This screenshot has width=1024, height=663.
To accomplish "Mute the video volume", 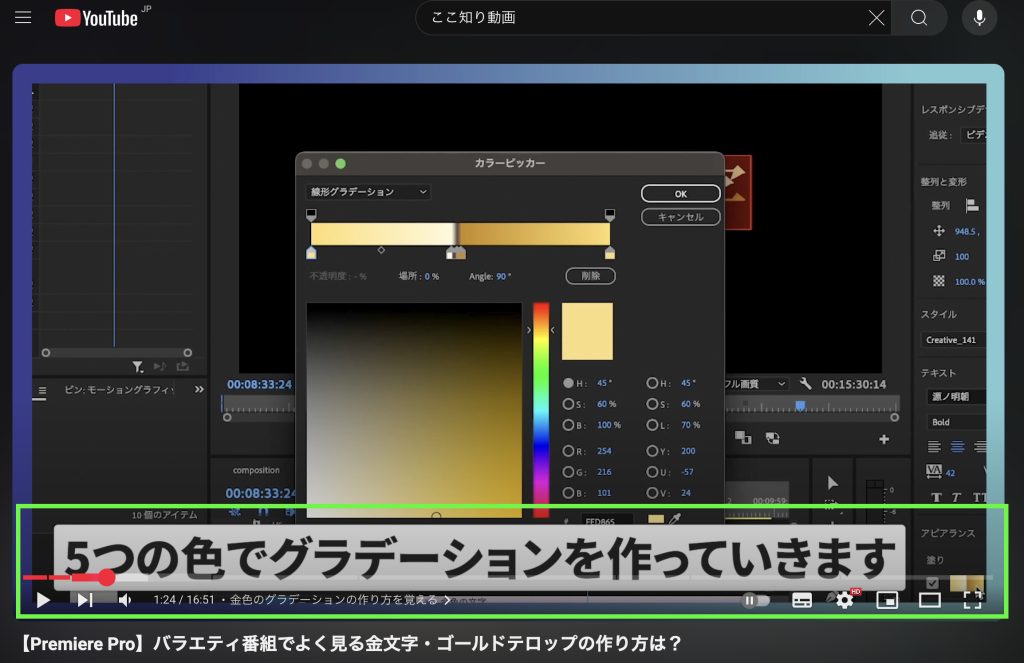I will (126, 600).
